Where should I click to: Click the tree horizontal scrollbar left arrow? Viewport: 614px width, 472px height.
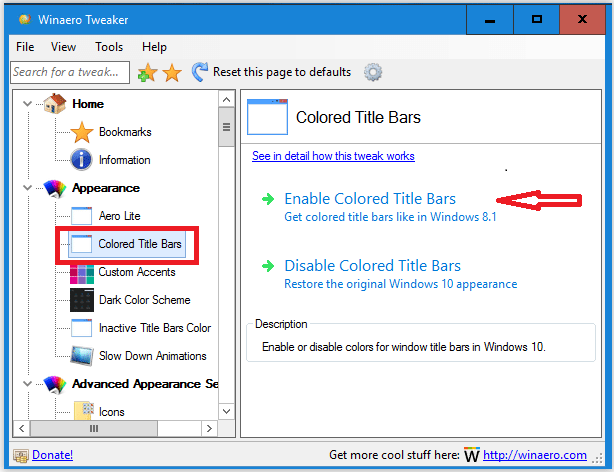tap(22, 429)
